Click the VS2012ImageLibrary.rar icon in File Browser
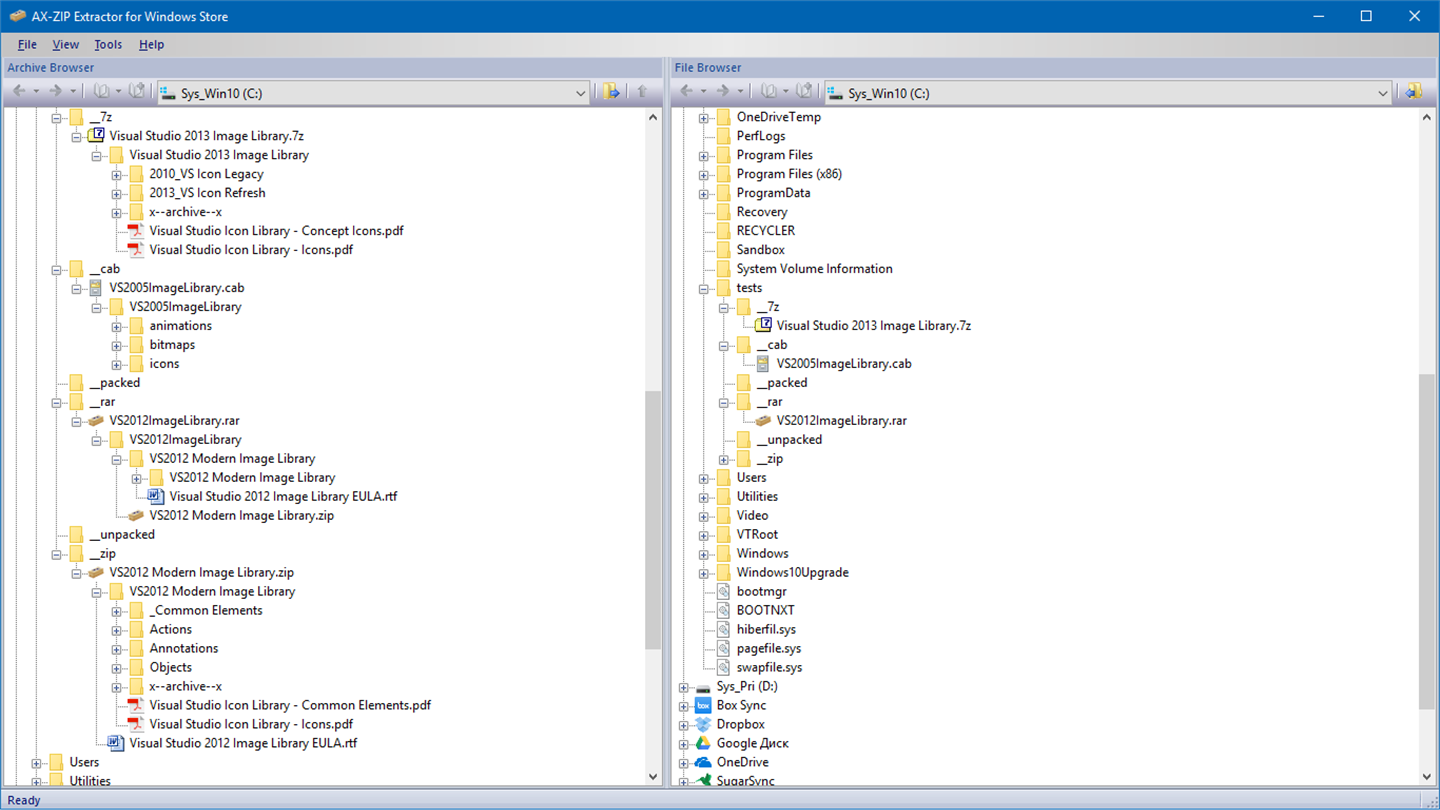Viewport: 1440px width, 810px height. point(763,421)
